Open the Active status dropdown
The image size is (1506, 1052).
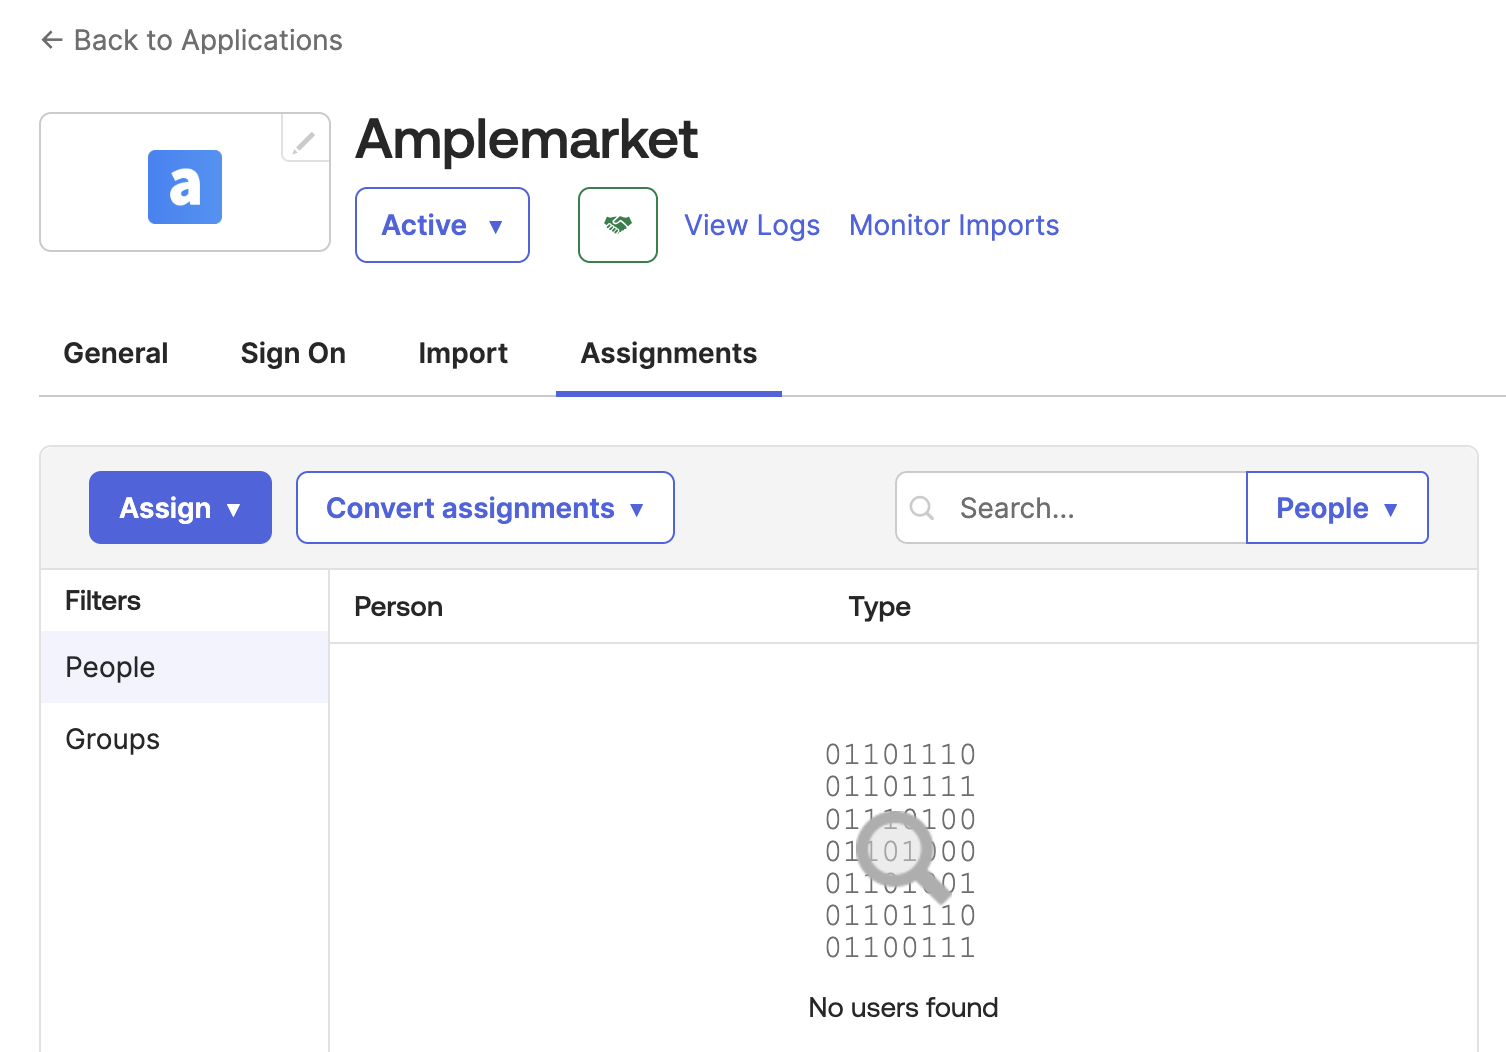point(442,225)
